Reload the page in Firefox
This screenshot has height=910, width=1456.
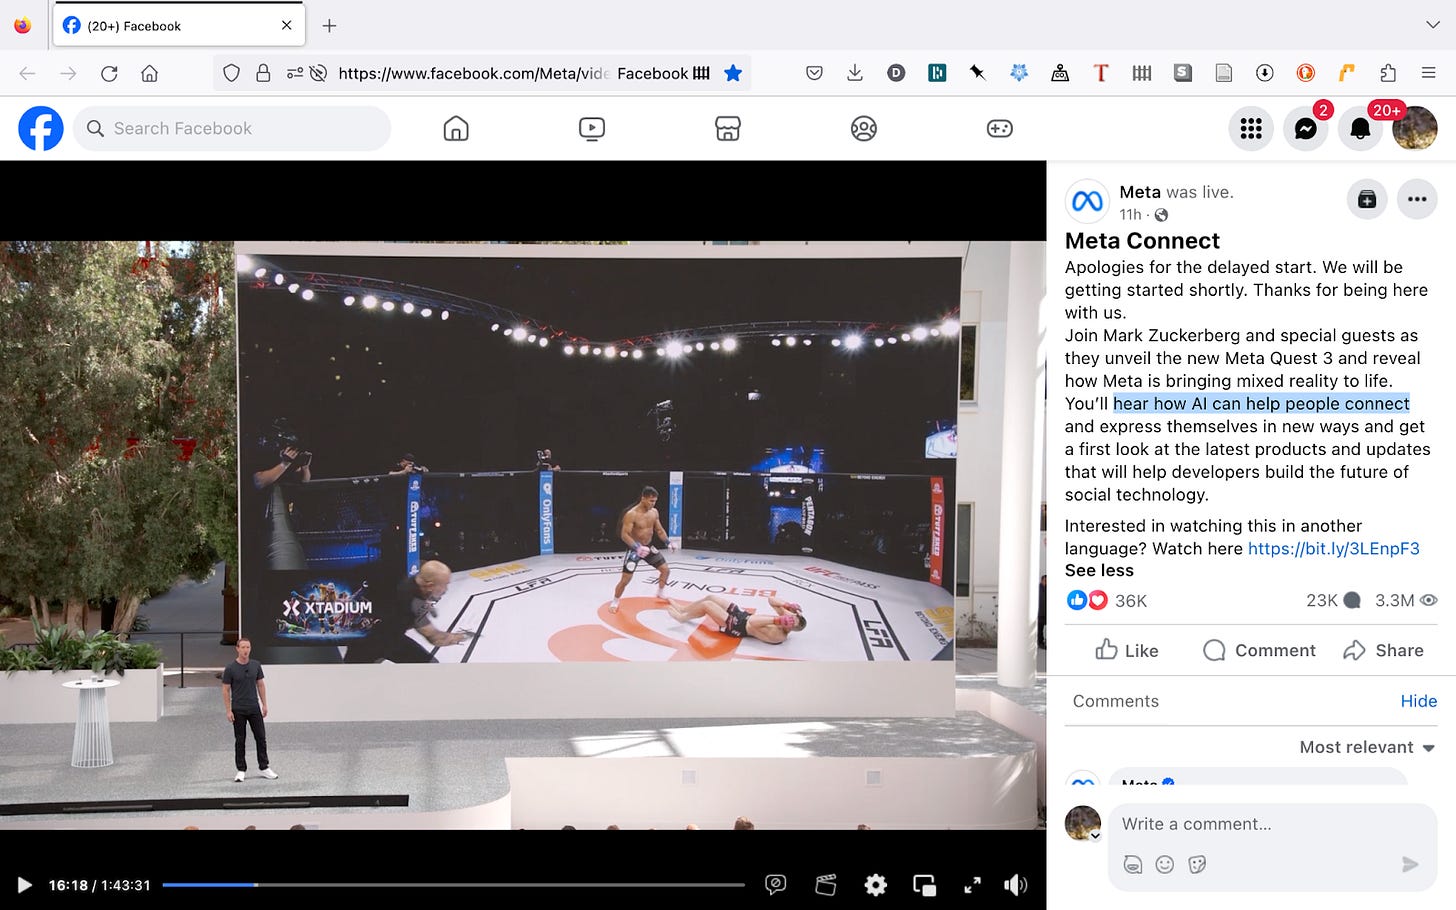pyautogui.click(x=109, y=73)
